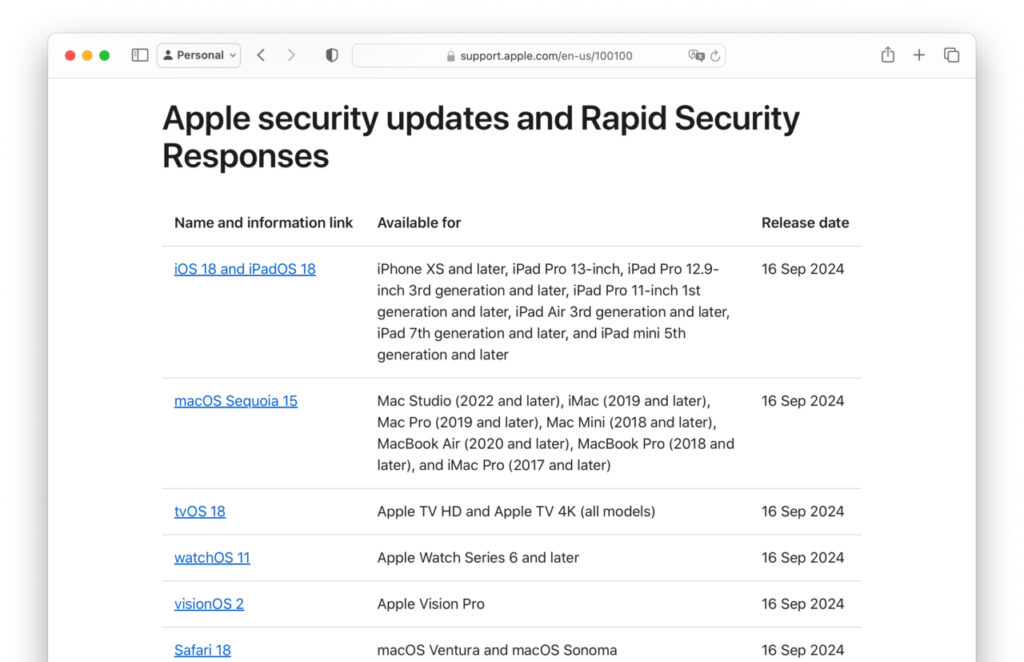Screen dimensions: 1024x662
Task: Open the macOS Sequoia 15 update page
Action: click(x=235, y=401)
